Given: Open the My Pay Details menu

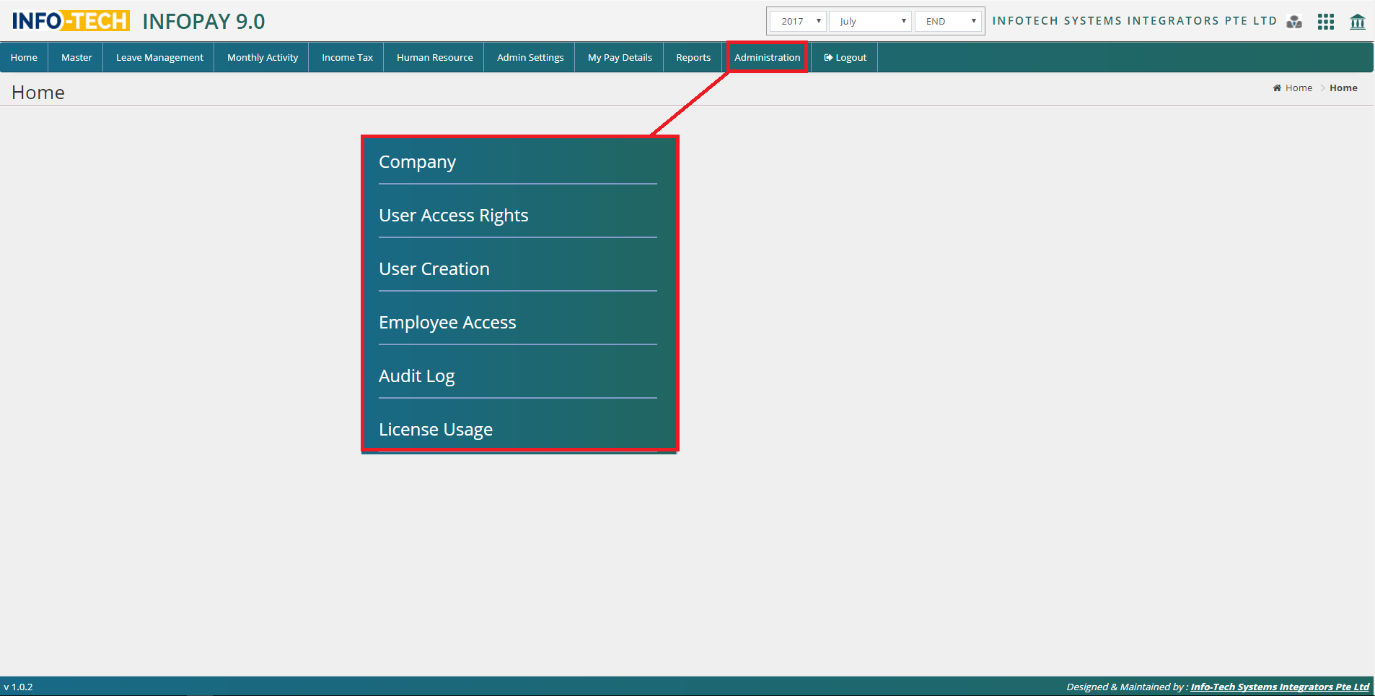Looking at the screenshot, I should coord(619,58).
